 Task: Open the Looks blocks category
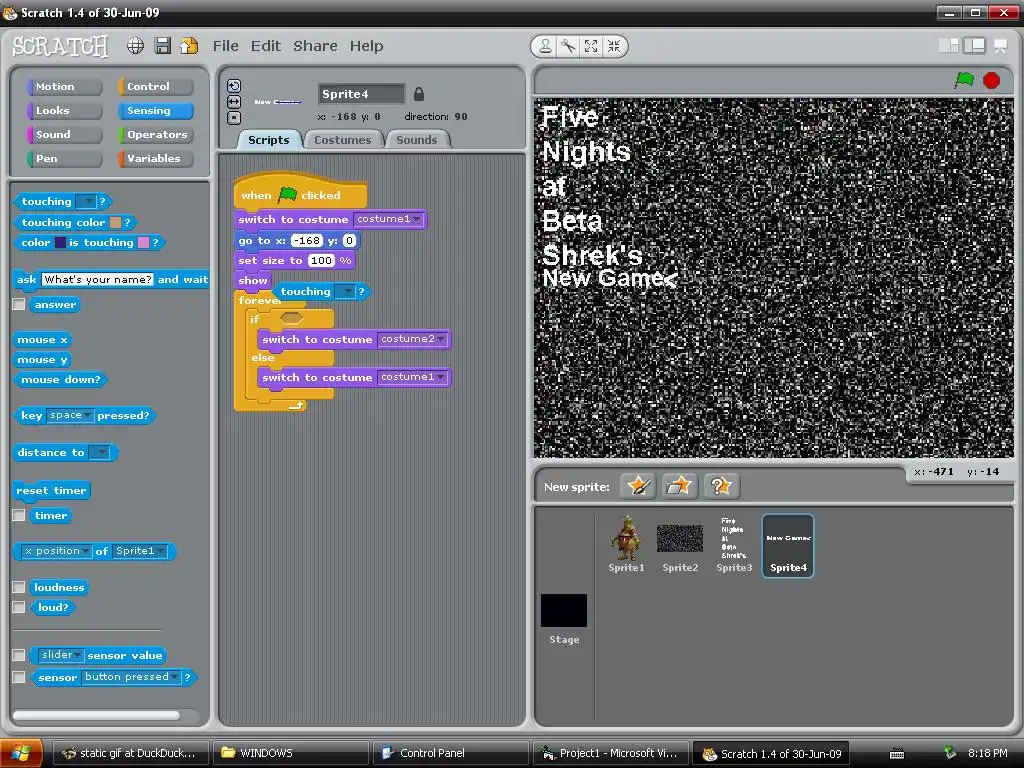tap(64, 110)
